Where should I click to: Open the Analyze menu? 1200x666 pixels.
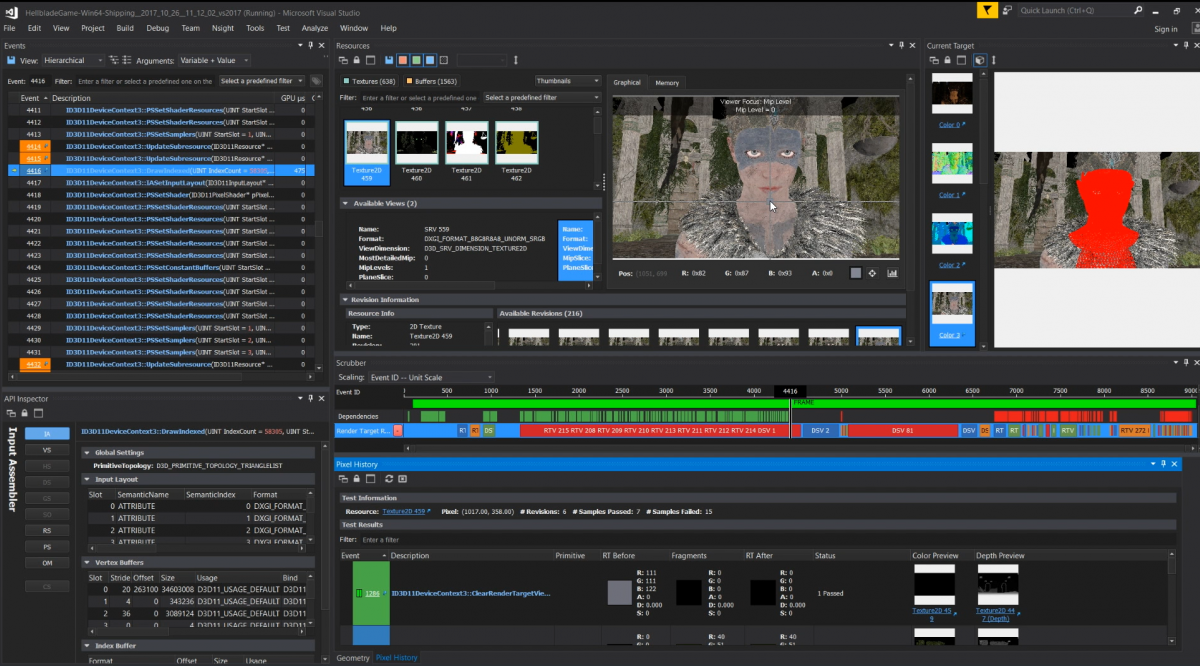point(315,28)
